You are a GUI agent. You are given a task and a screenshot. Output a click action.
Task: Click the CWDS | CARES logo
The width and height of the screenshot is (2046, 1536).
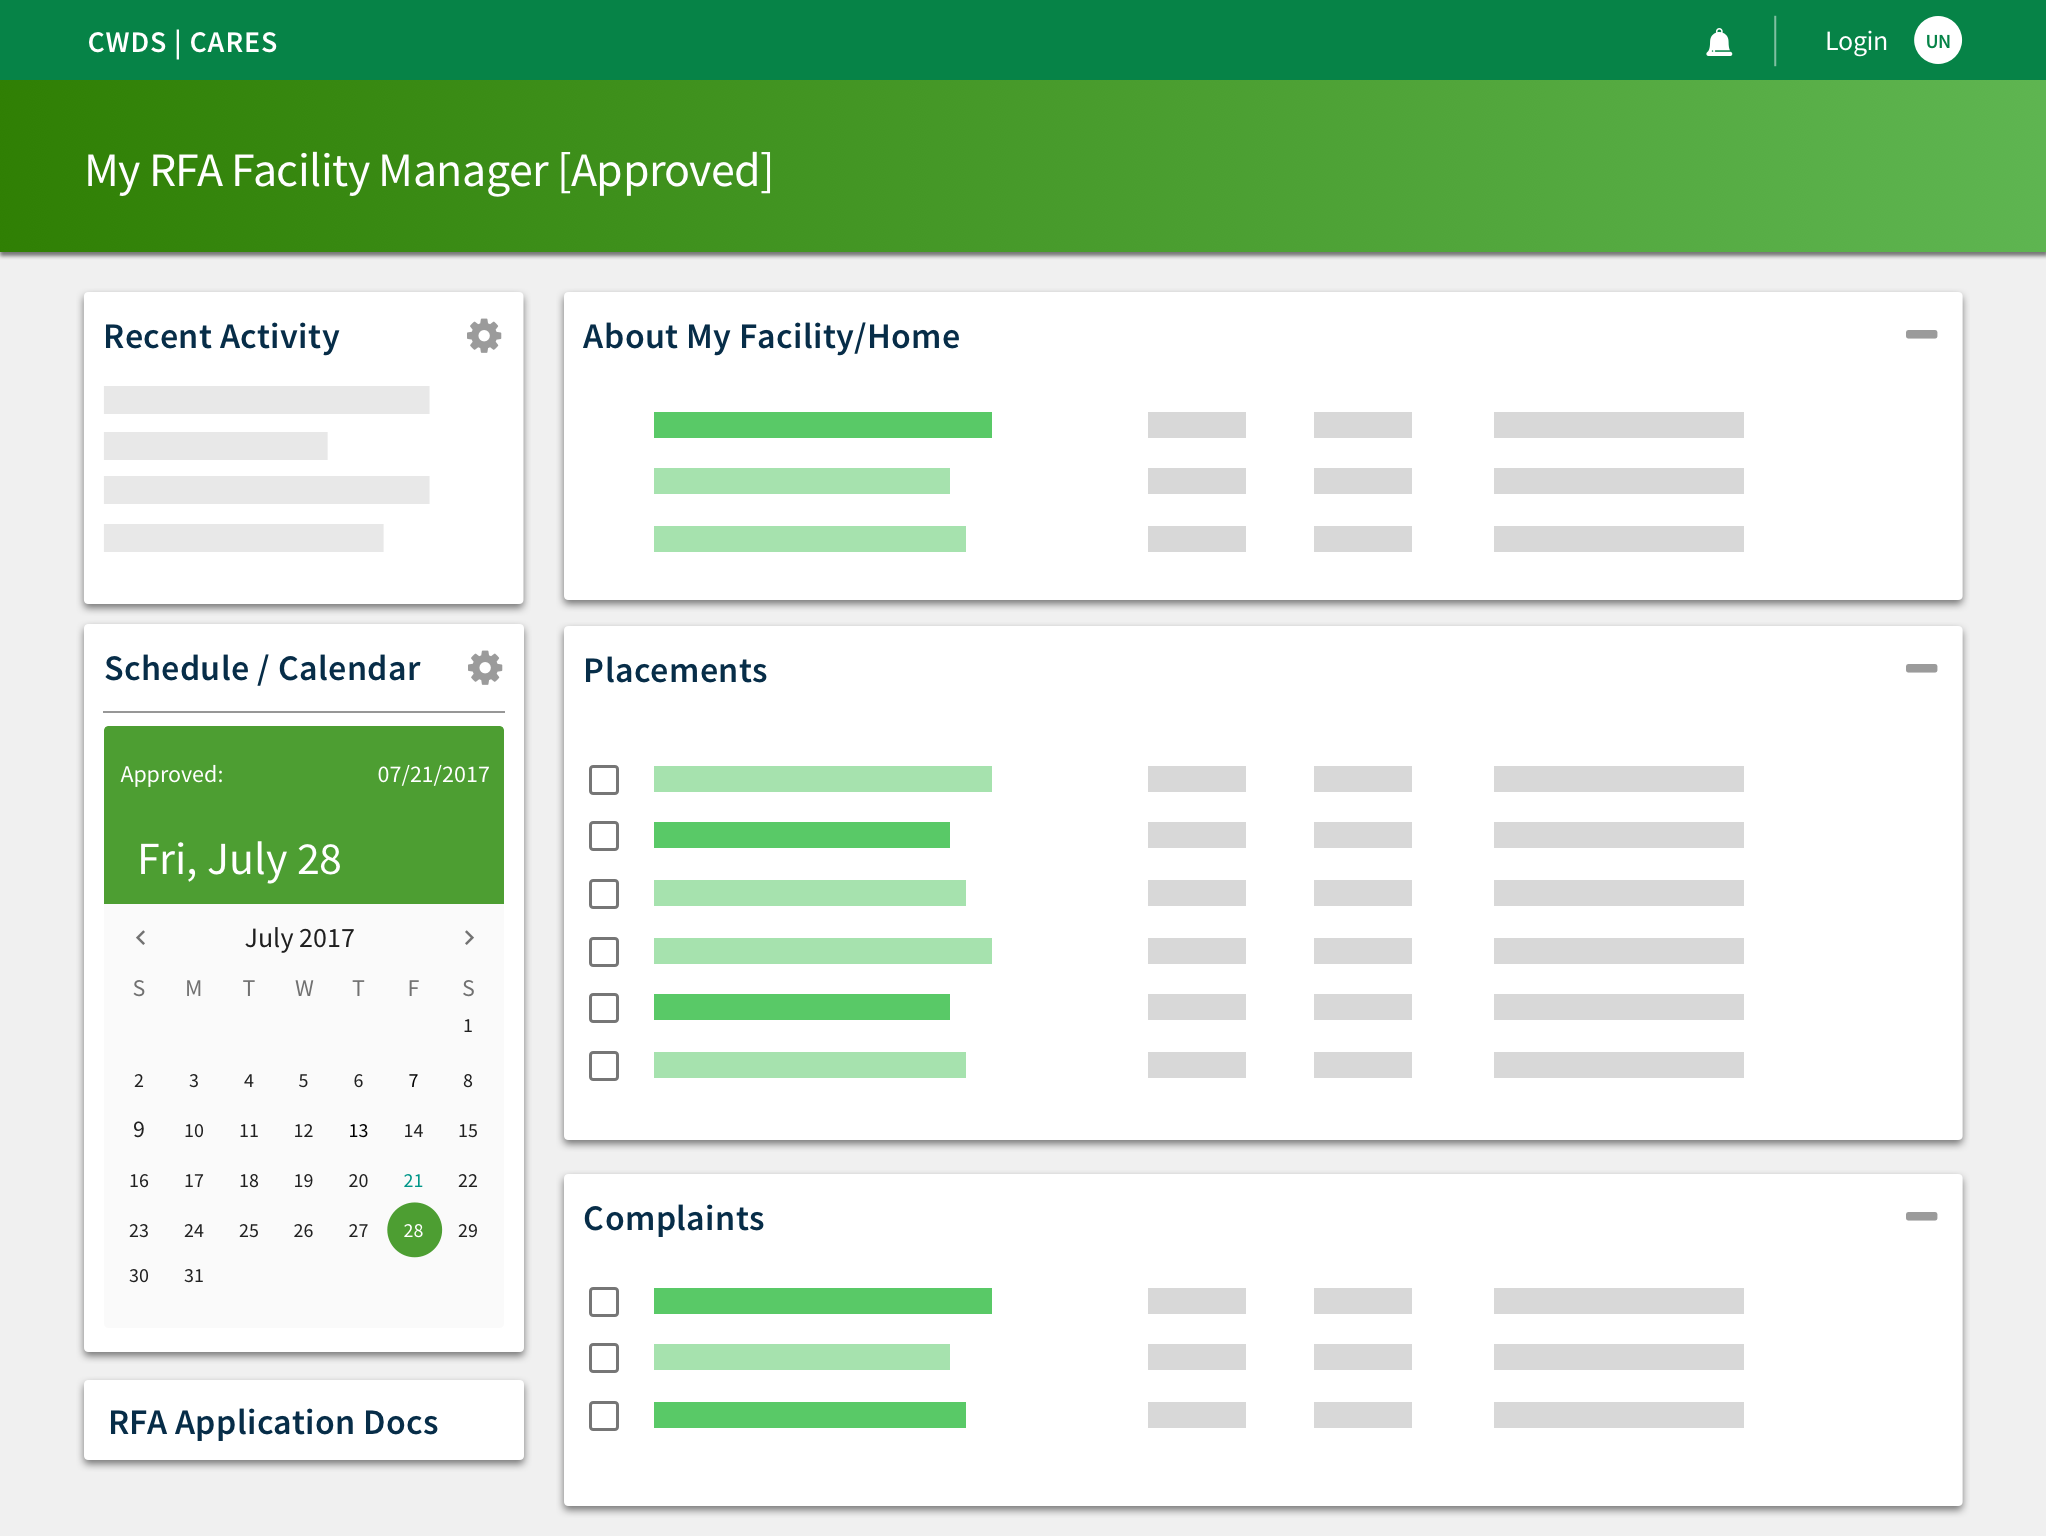[183, 43]
